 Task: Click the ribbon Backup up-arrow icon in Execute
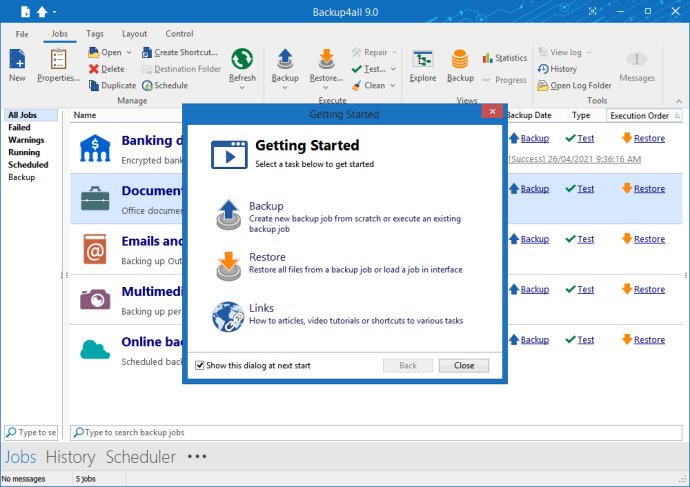point(285,59)
